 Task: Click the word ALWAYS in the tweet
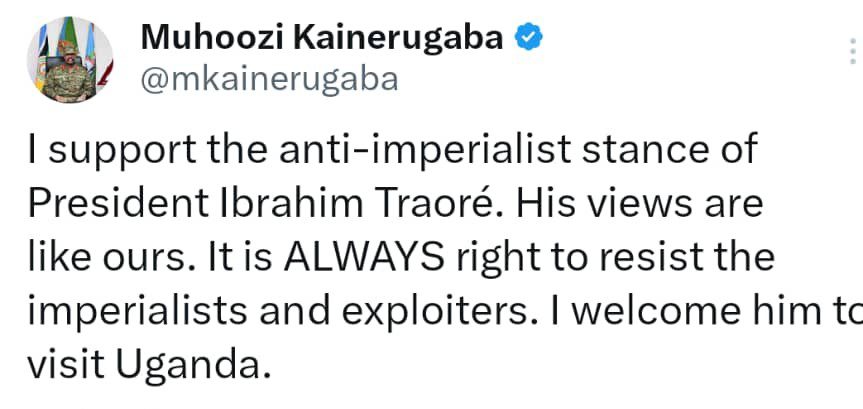click(x=364, y=257)
